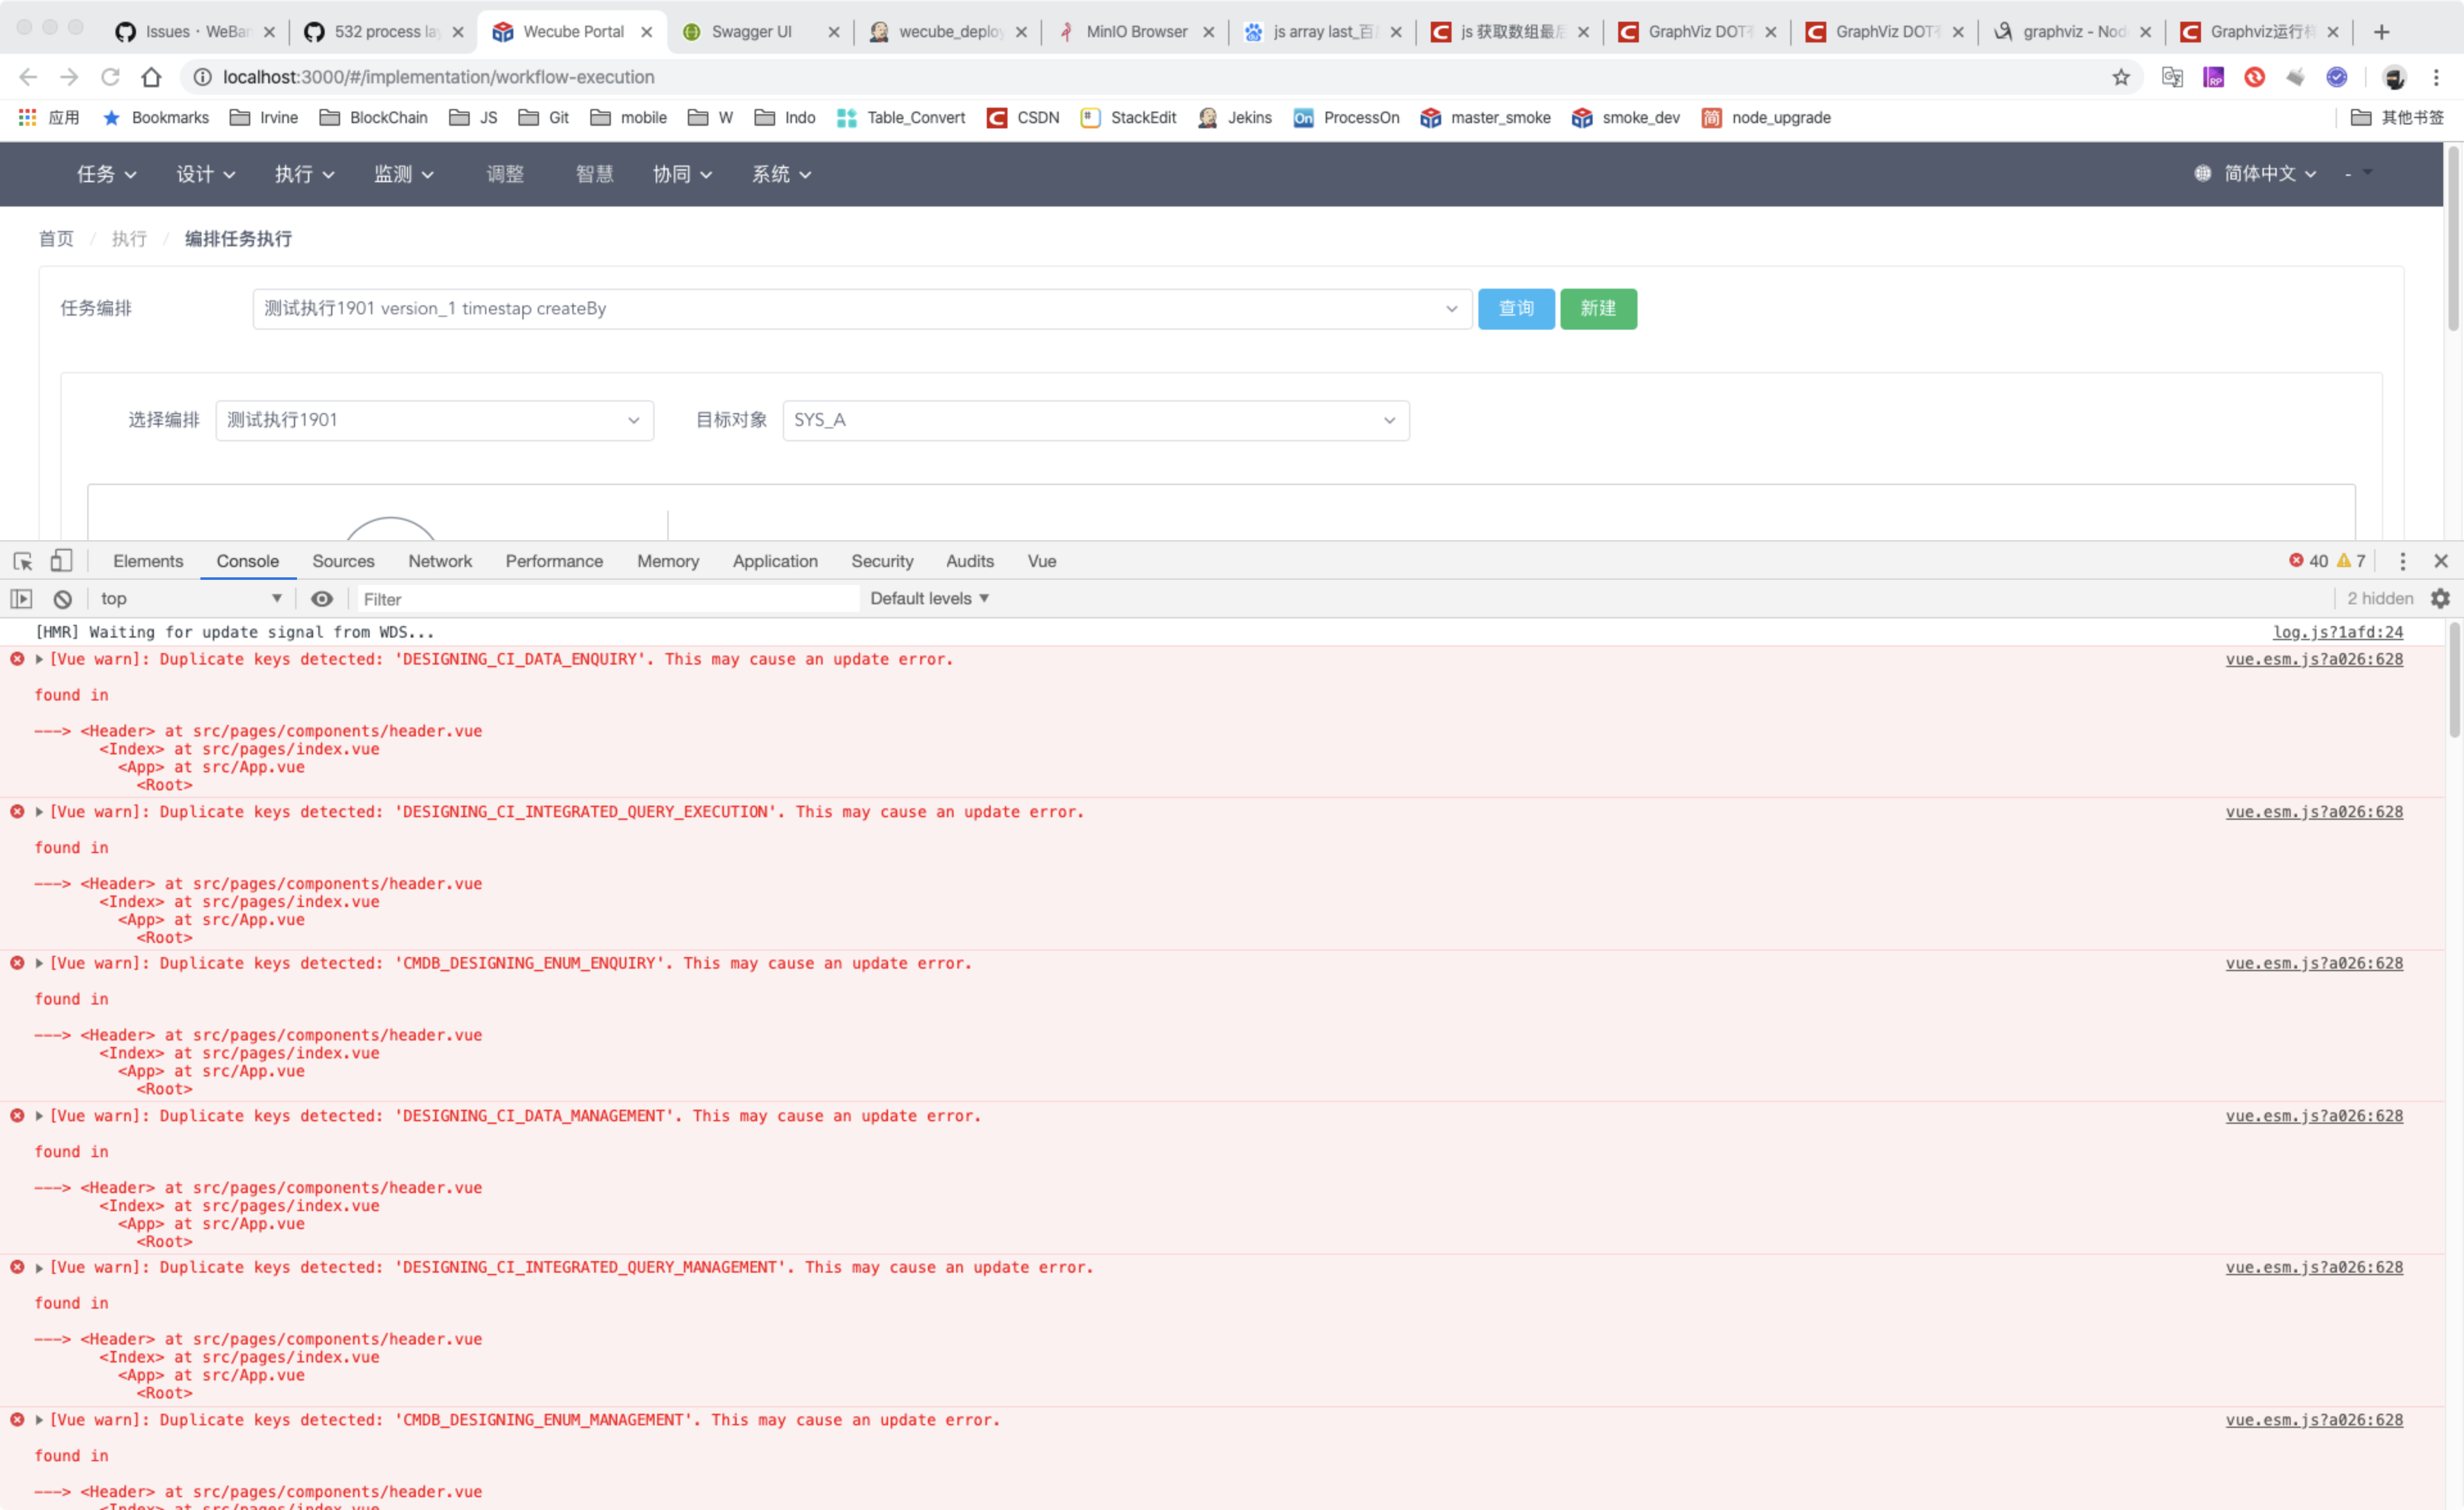Open the 设计 navigation menu

coord(206,174)
